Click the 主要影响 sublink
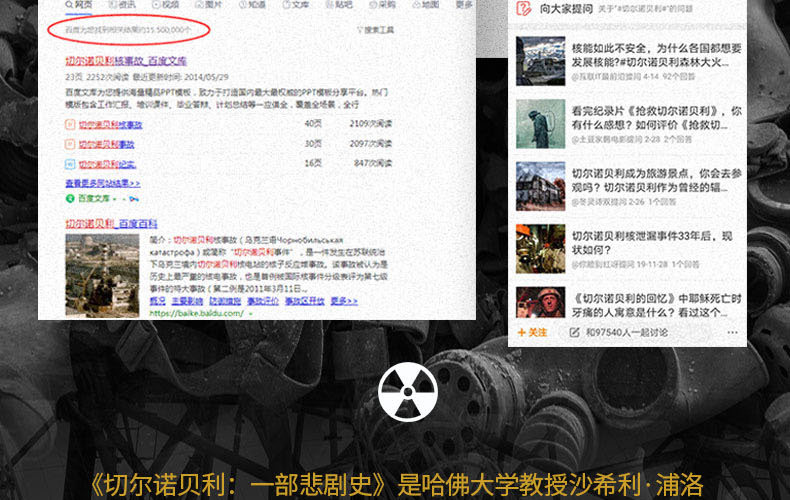790x500 pixels. pos(187,301)
